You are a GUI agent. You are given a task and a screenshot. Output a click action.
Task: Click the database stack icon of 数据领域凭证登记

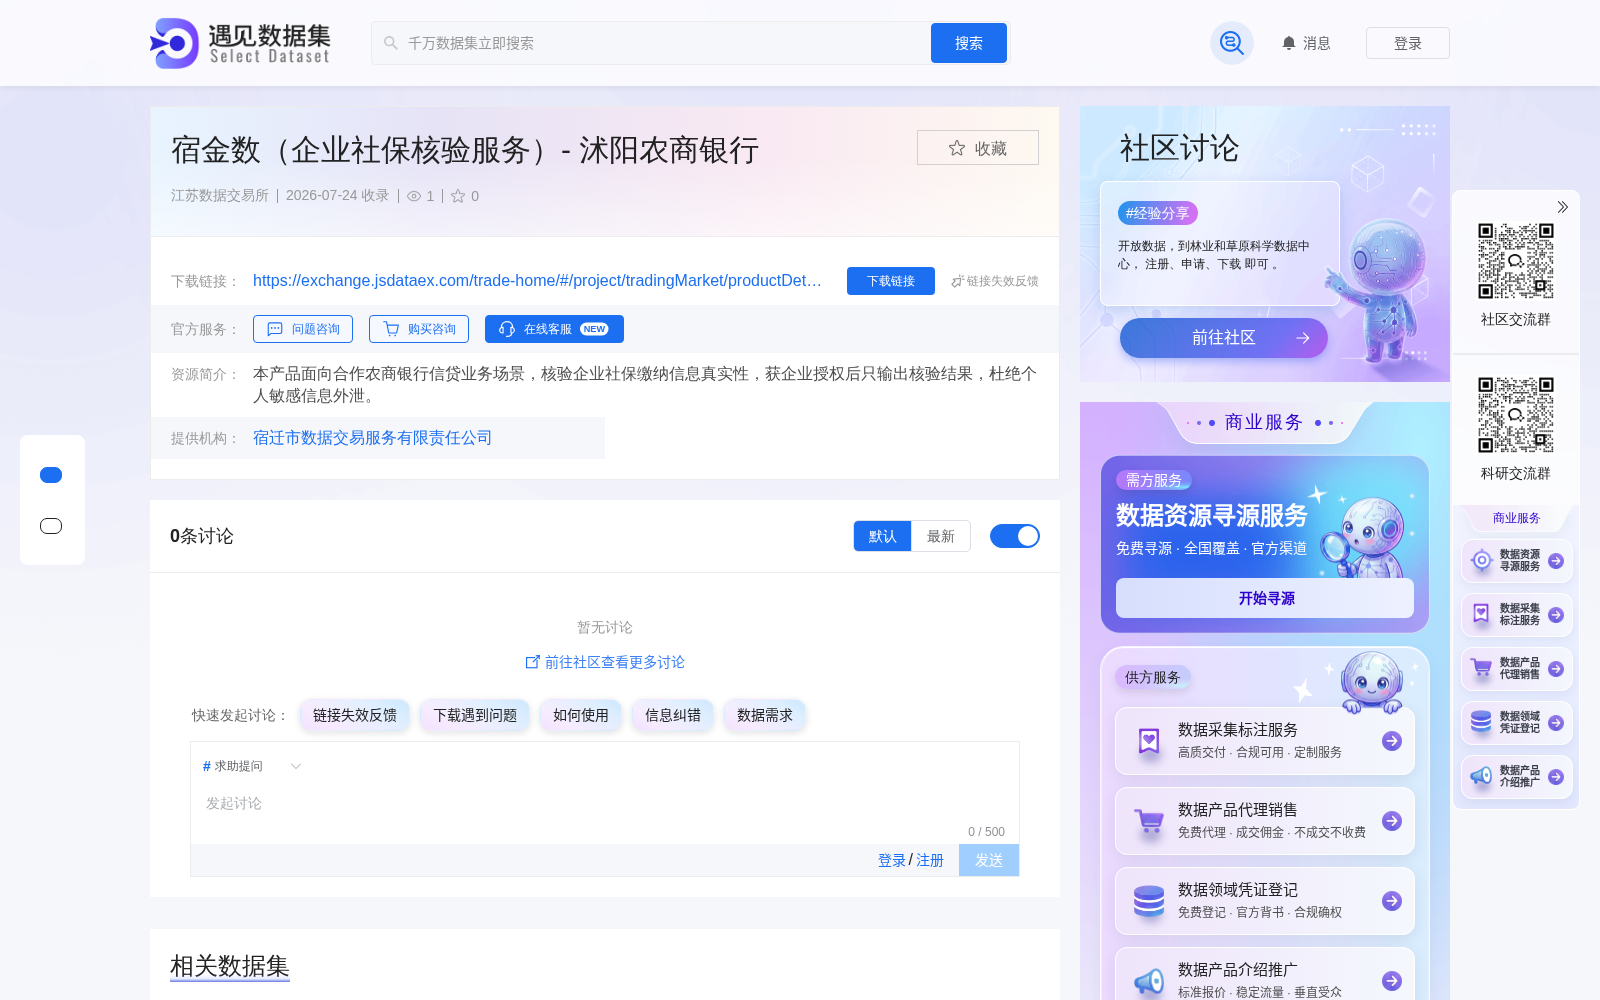coord(1149,901)
